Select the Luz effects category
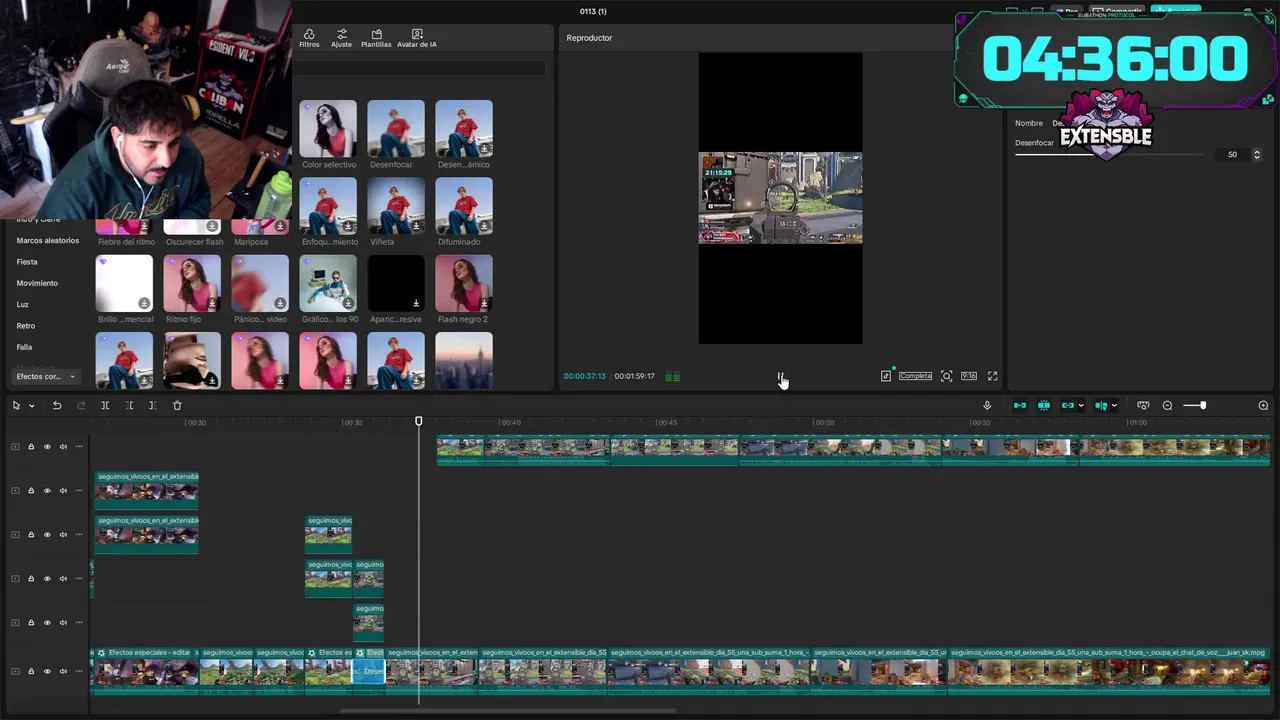1280x720 pixels. pyautogui.click(x=22, y=304)
